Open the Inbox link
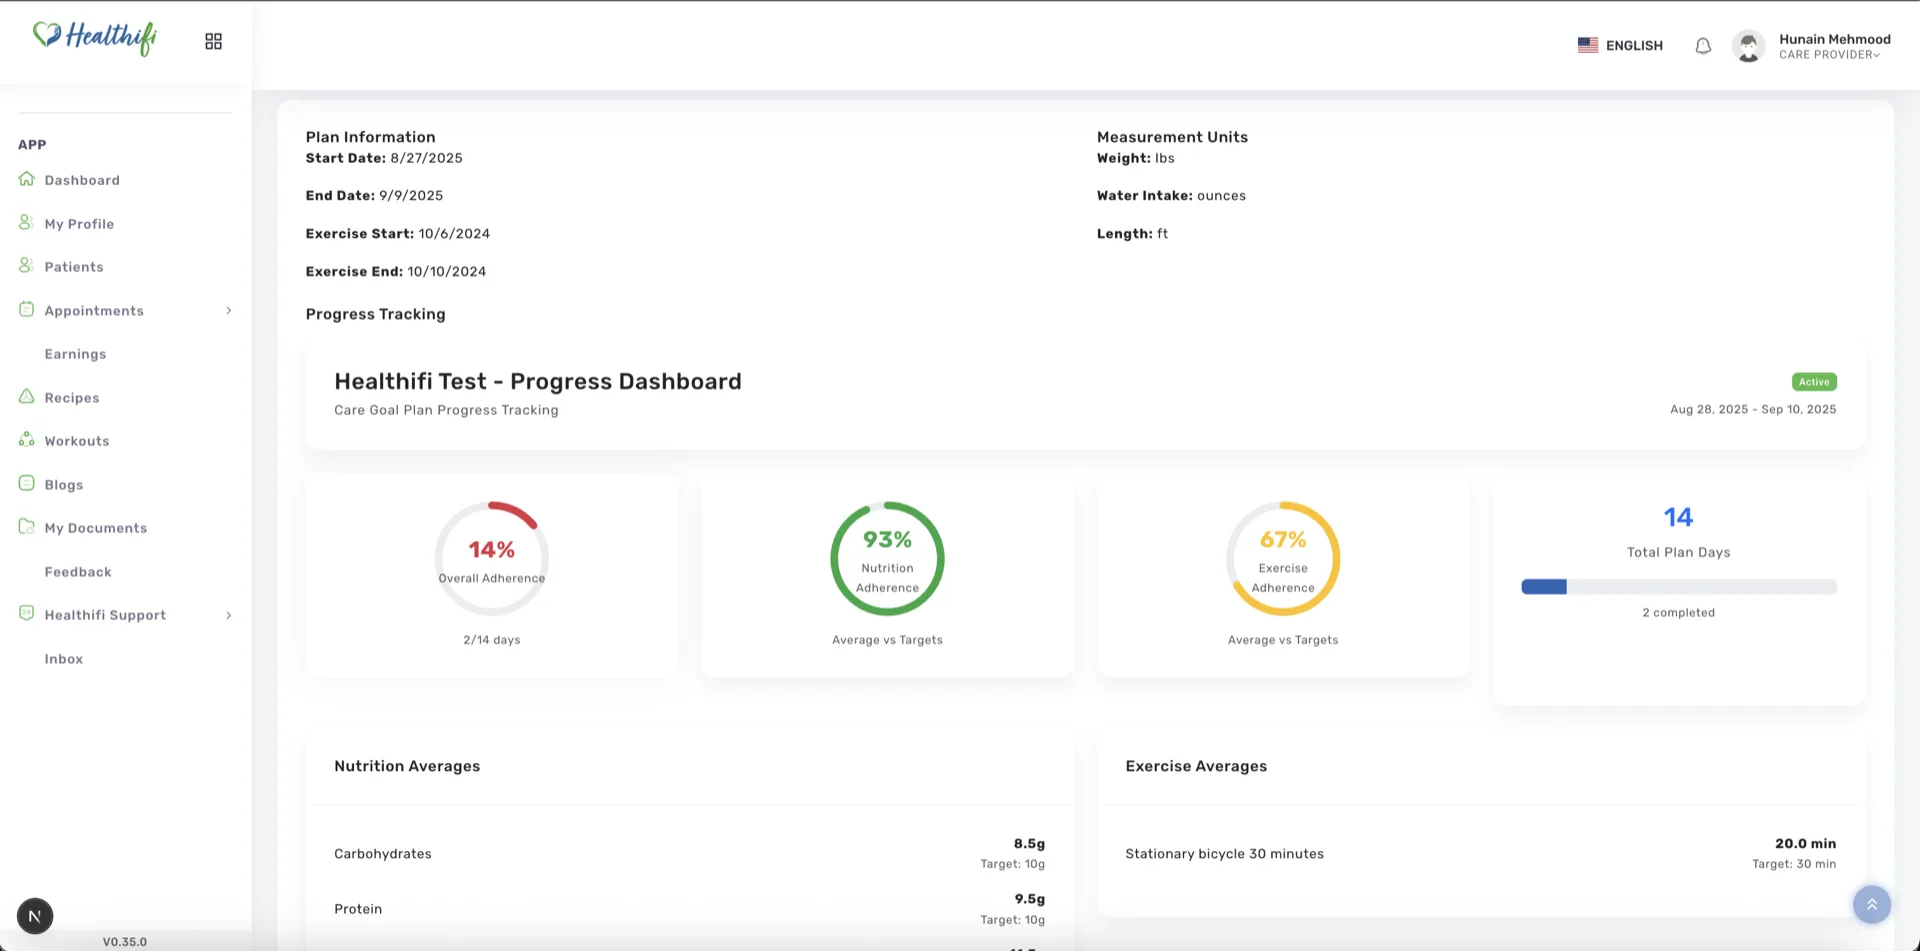This screenshot has height=951, width=1920. pos(64,659)
